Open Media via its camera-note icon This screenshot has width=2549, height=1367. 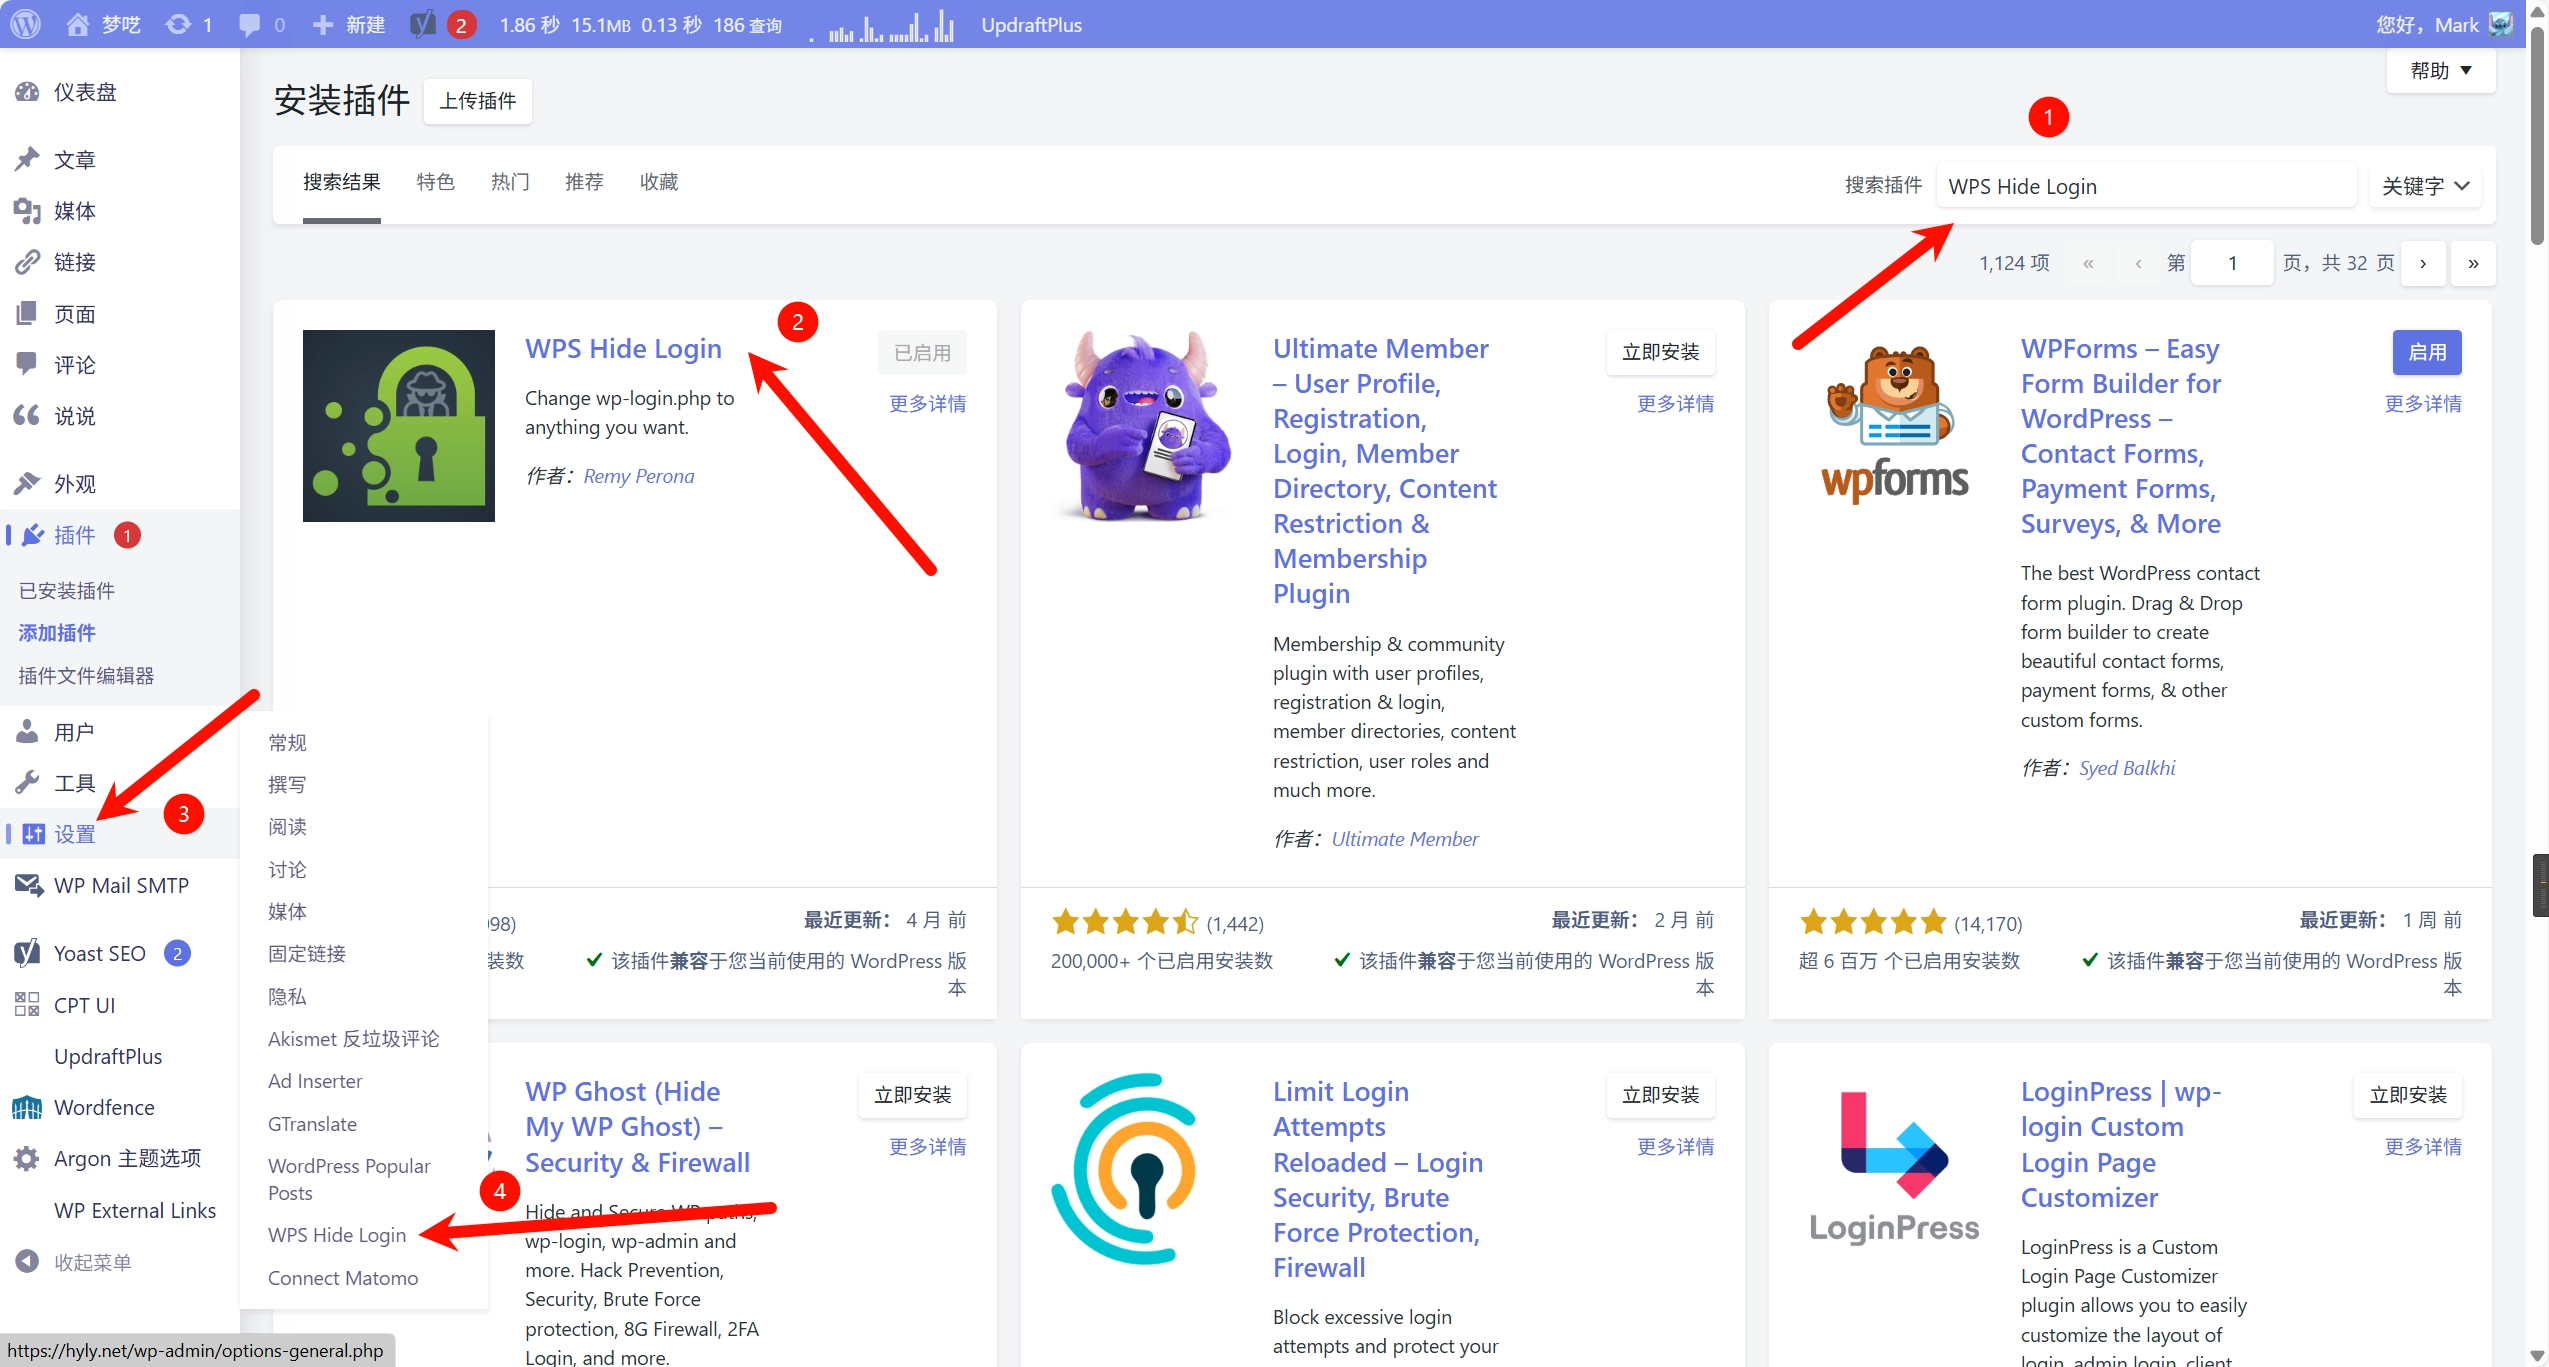tap(27, 211)
